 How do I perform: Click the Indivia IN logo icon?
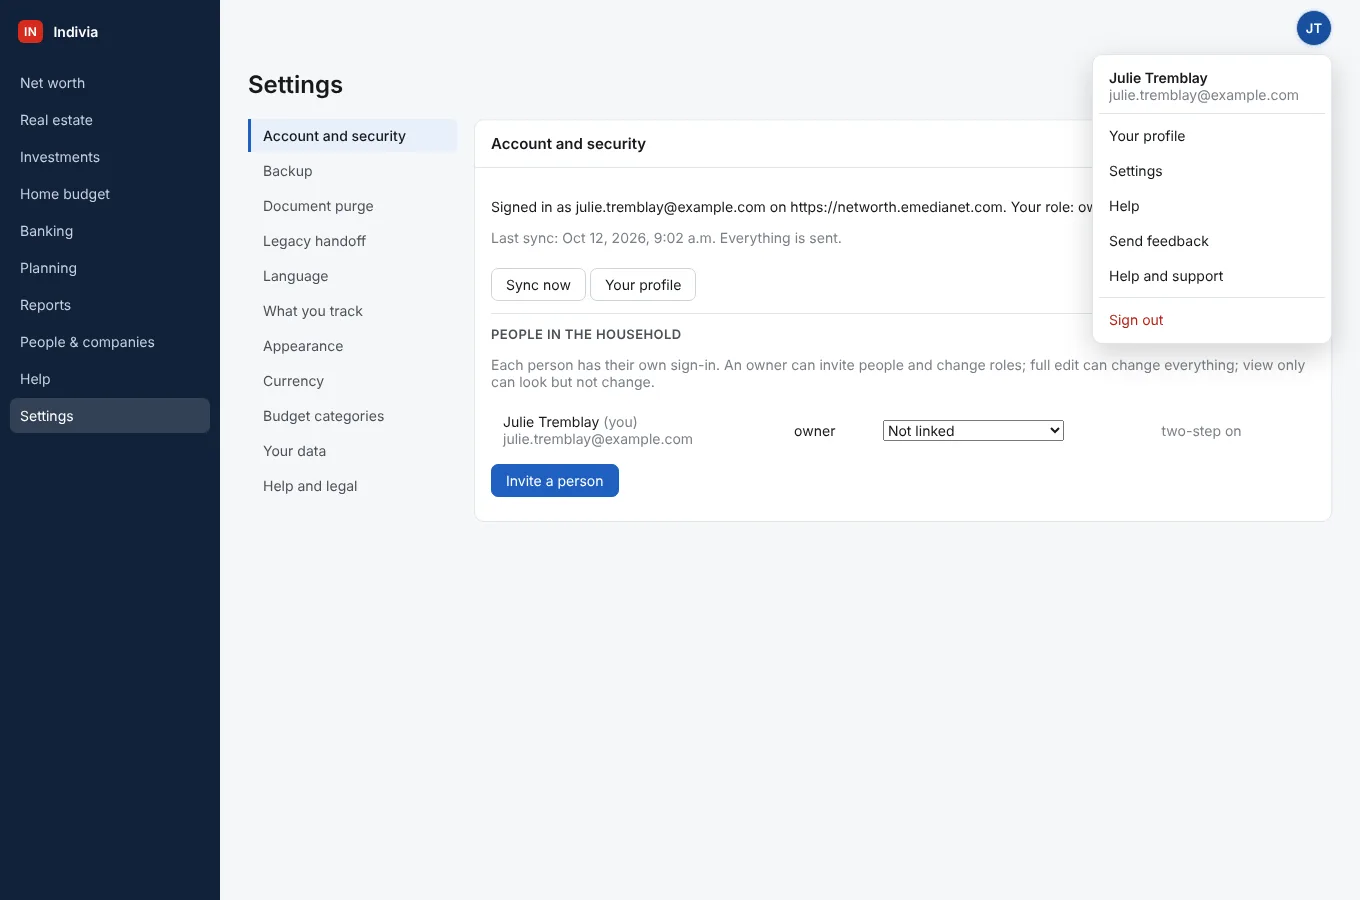pos(30,32)
